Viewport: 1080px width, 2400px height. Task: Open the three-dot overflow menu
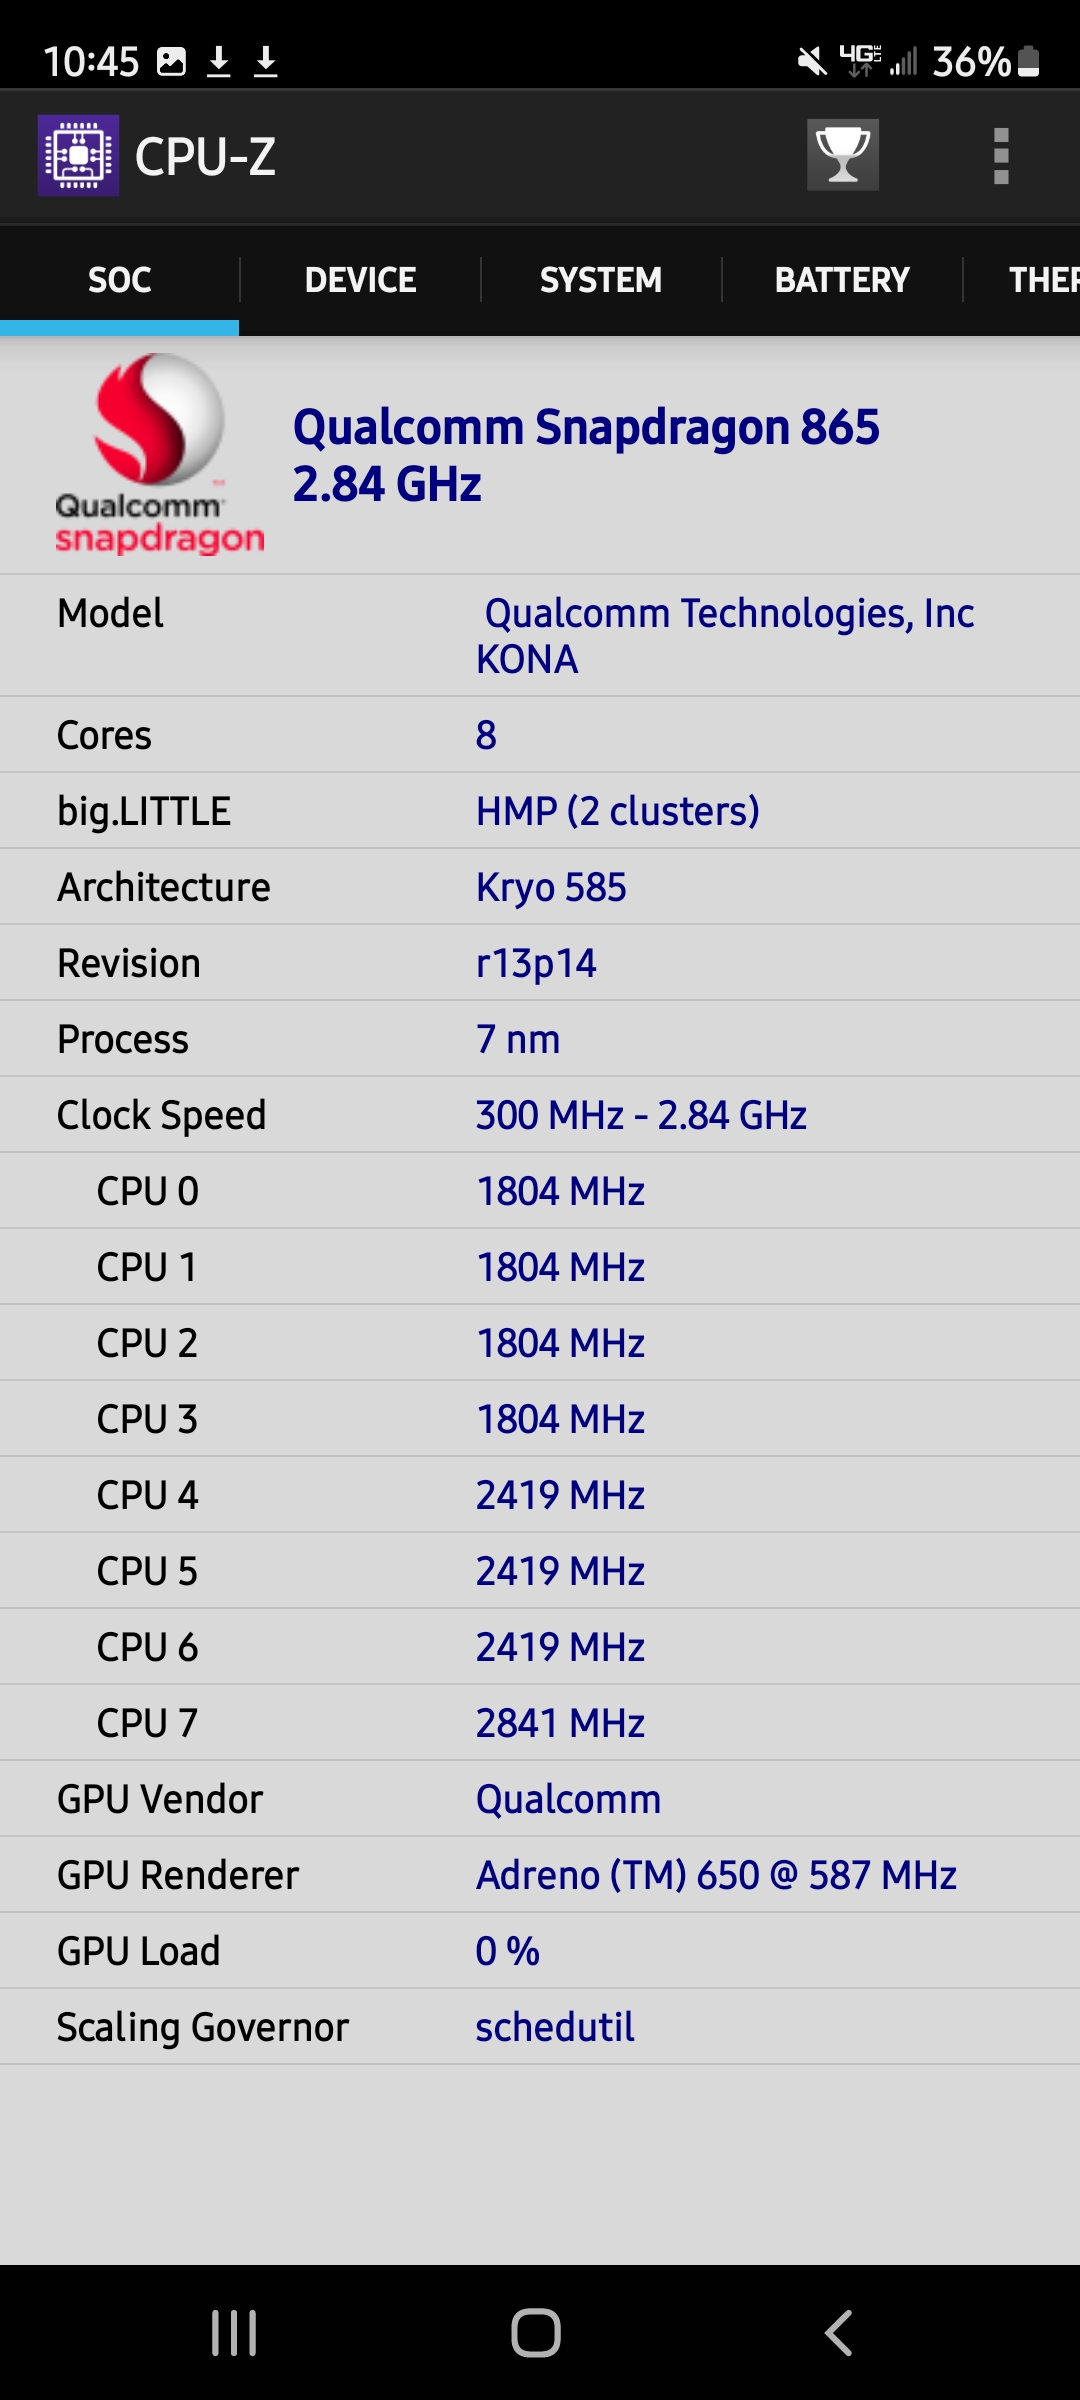point(1001,156)
